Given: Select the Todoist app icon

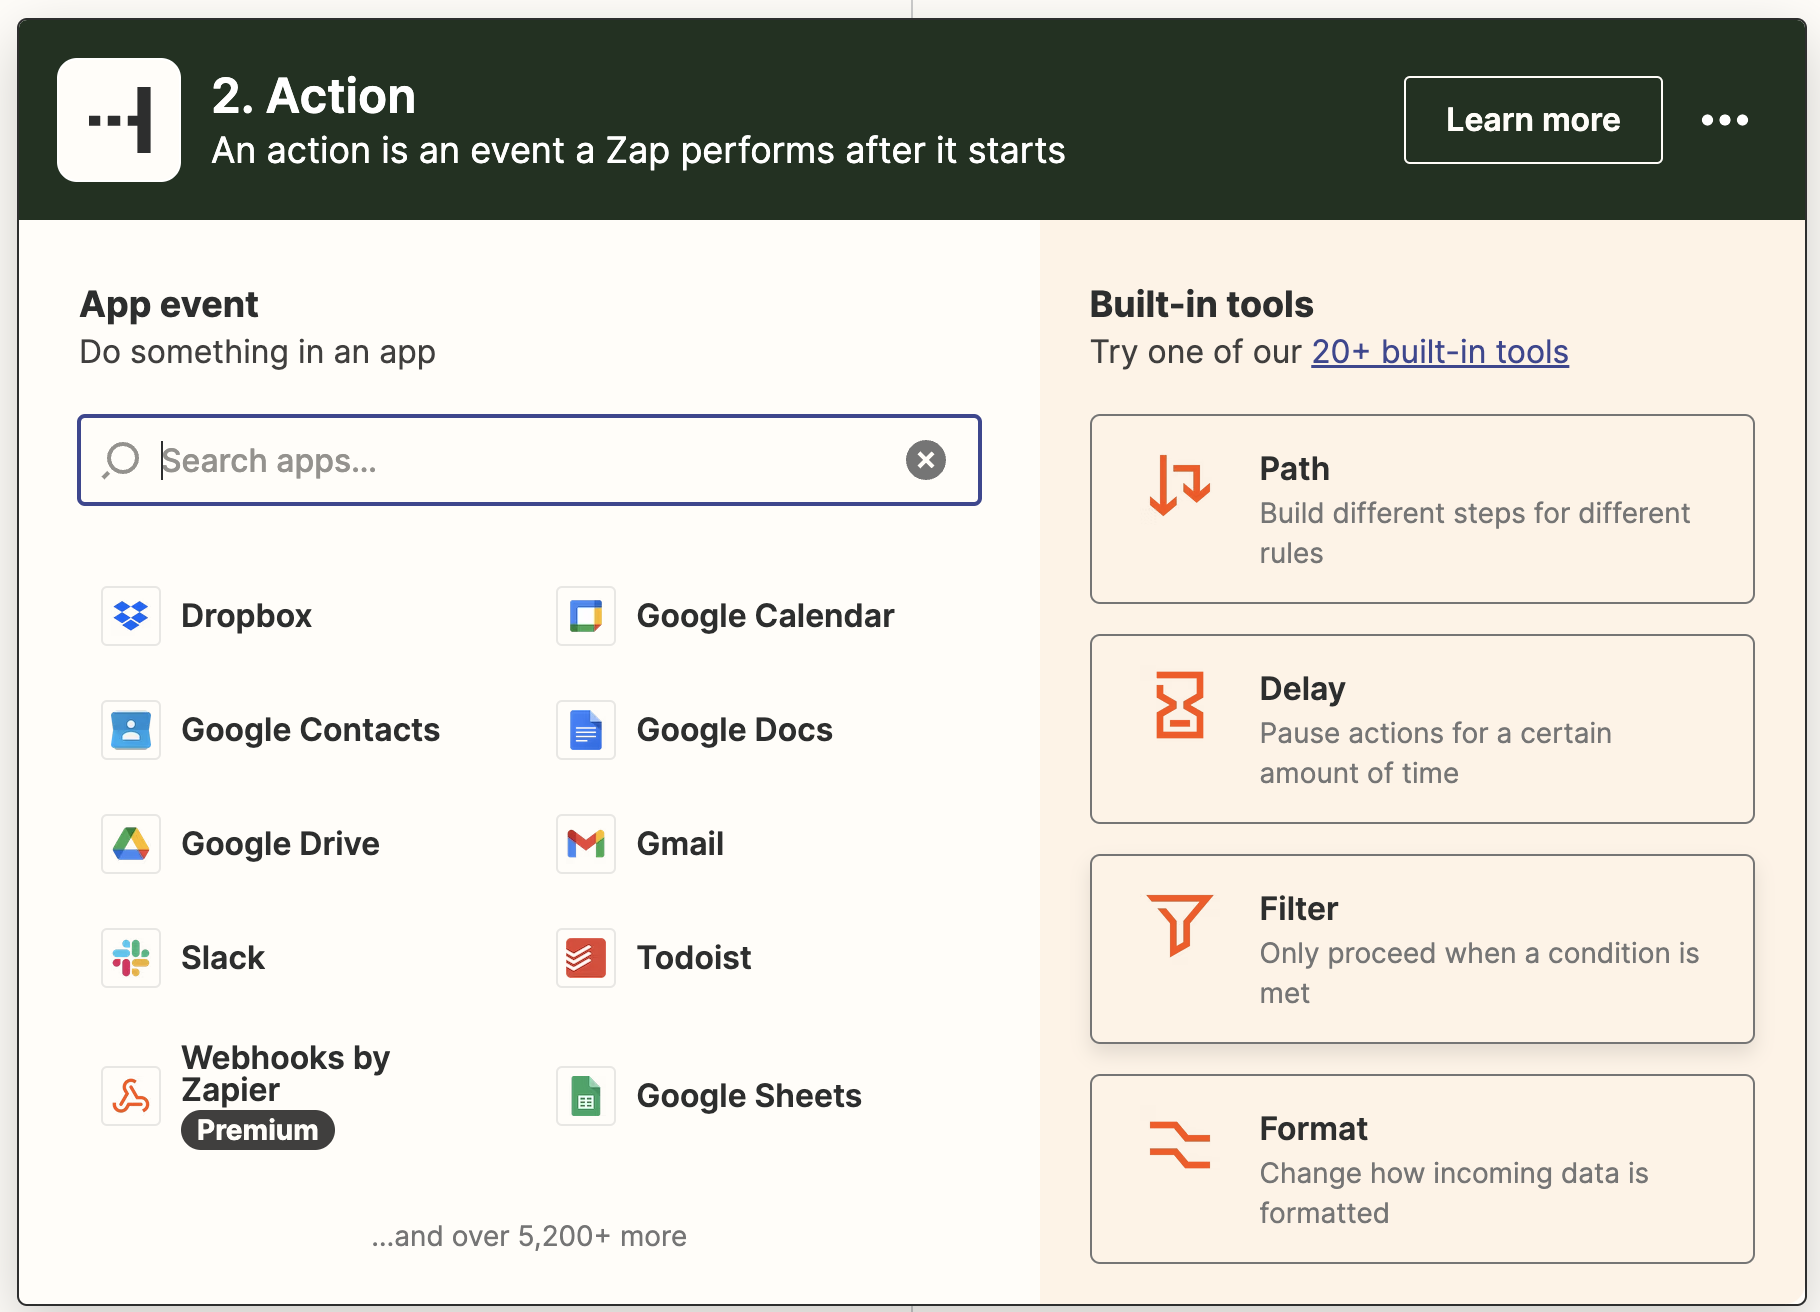Looking at the screenshot, I should [x=586, y=958].
